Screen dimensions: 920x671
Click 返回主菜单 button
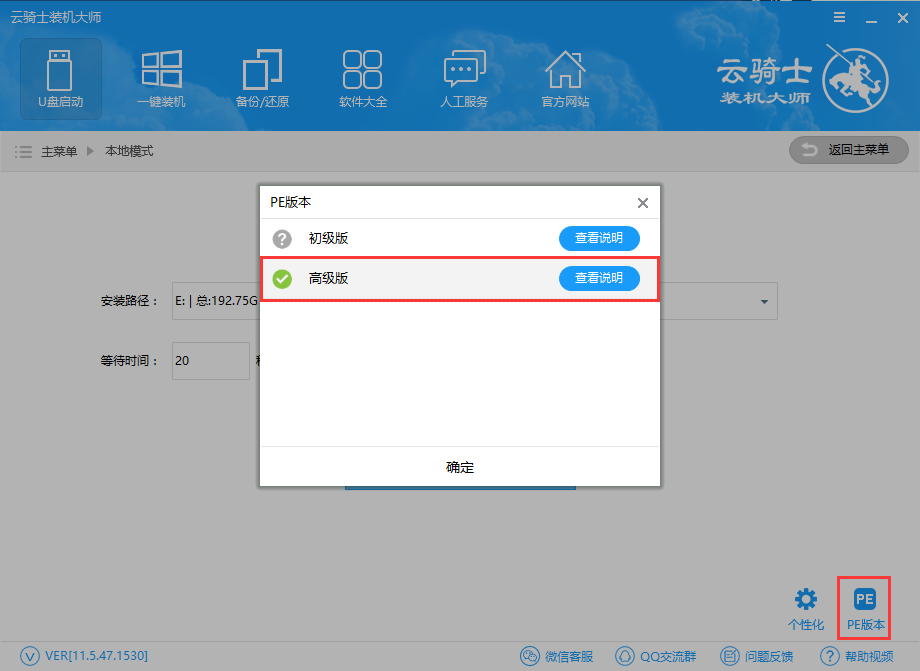coord(848,150)
